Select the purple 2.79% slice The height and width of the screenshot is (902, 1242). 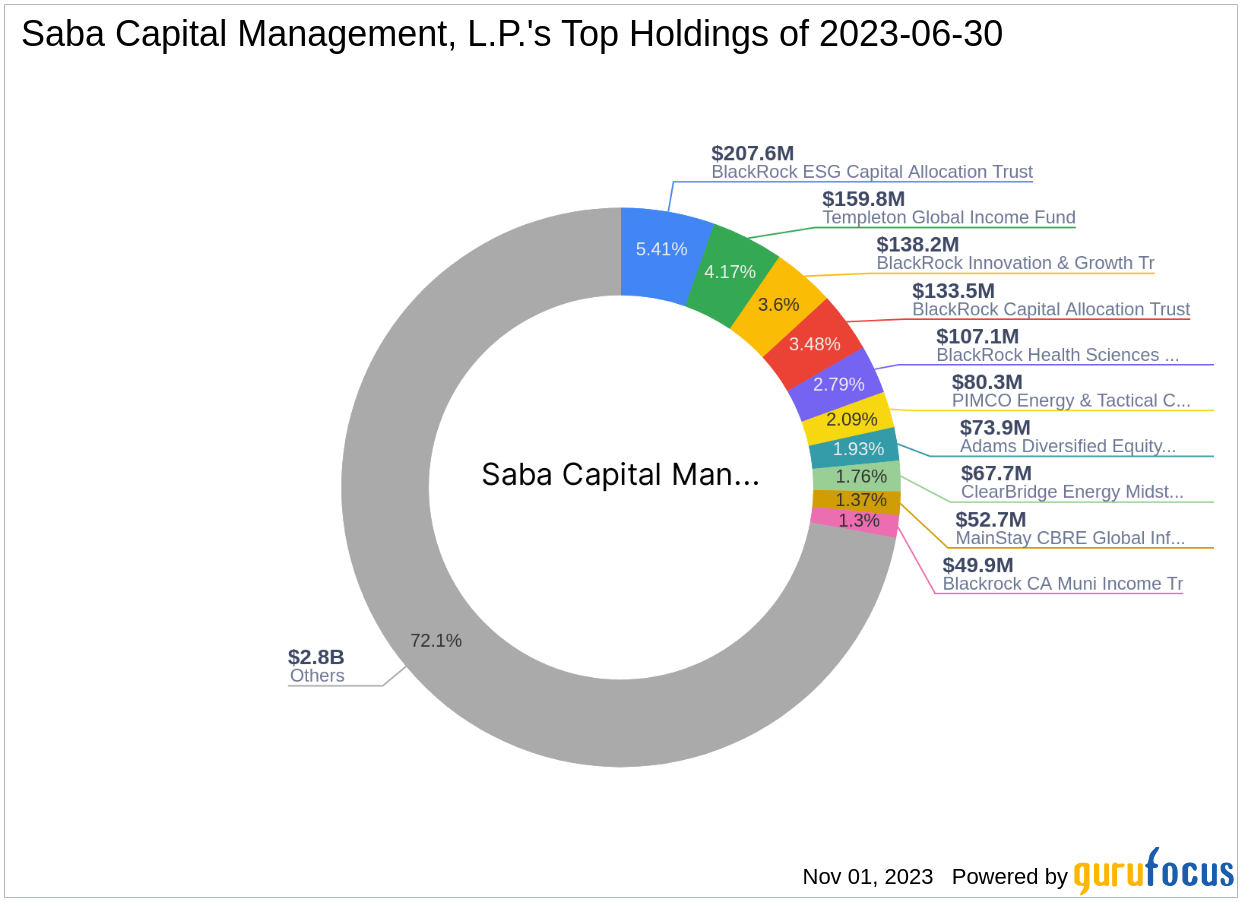[838, 386]
